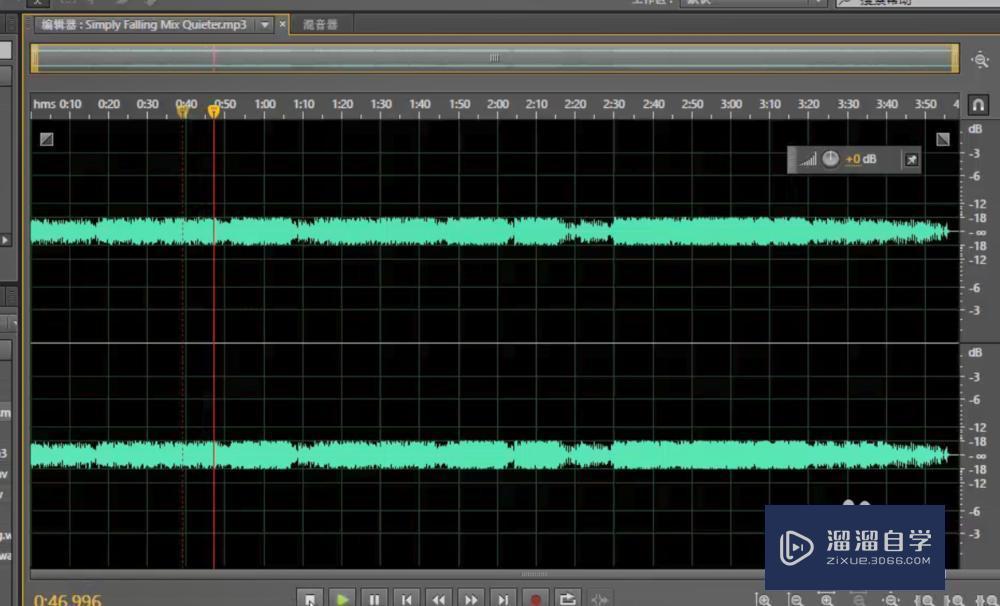Click the left yellow edge of overview bar

[34, 58]
